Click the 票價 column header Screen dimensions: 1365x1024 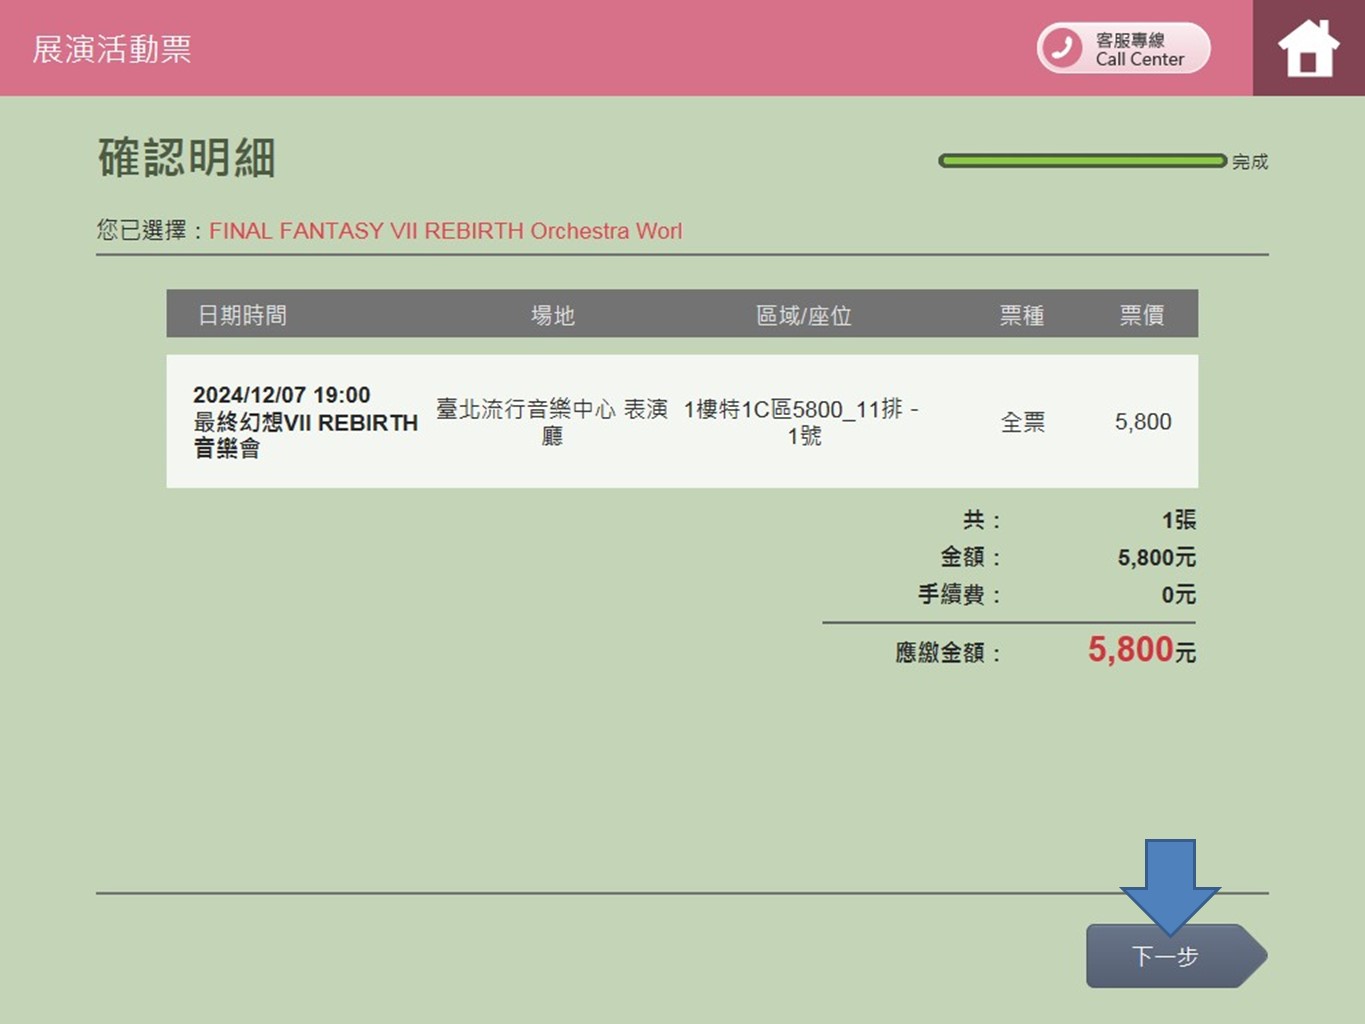coord(1141,315)
